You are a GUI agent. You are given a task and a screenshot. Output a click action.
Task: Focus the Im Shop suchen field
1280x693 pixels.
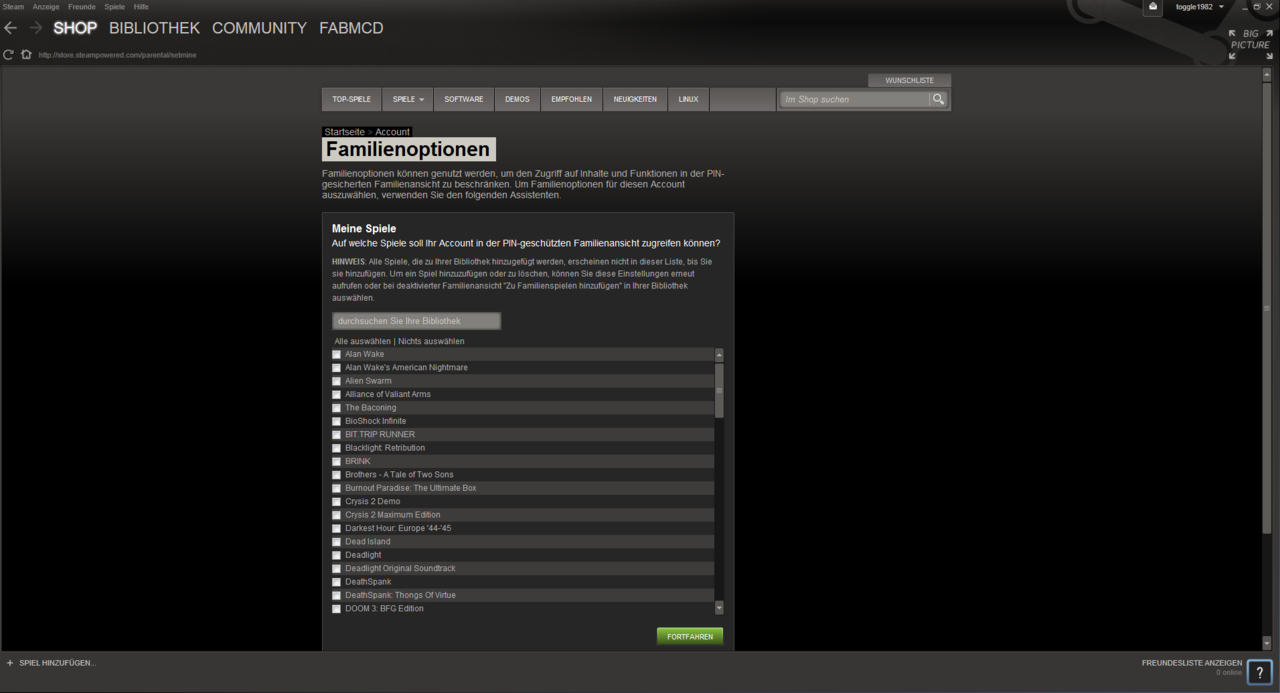click(855, 99)
